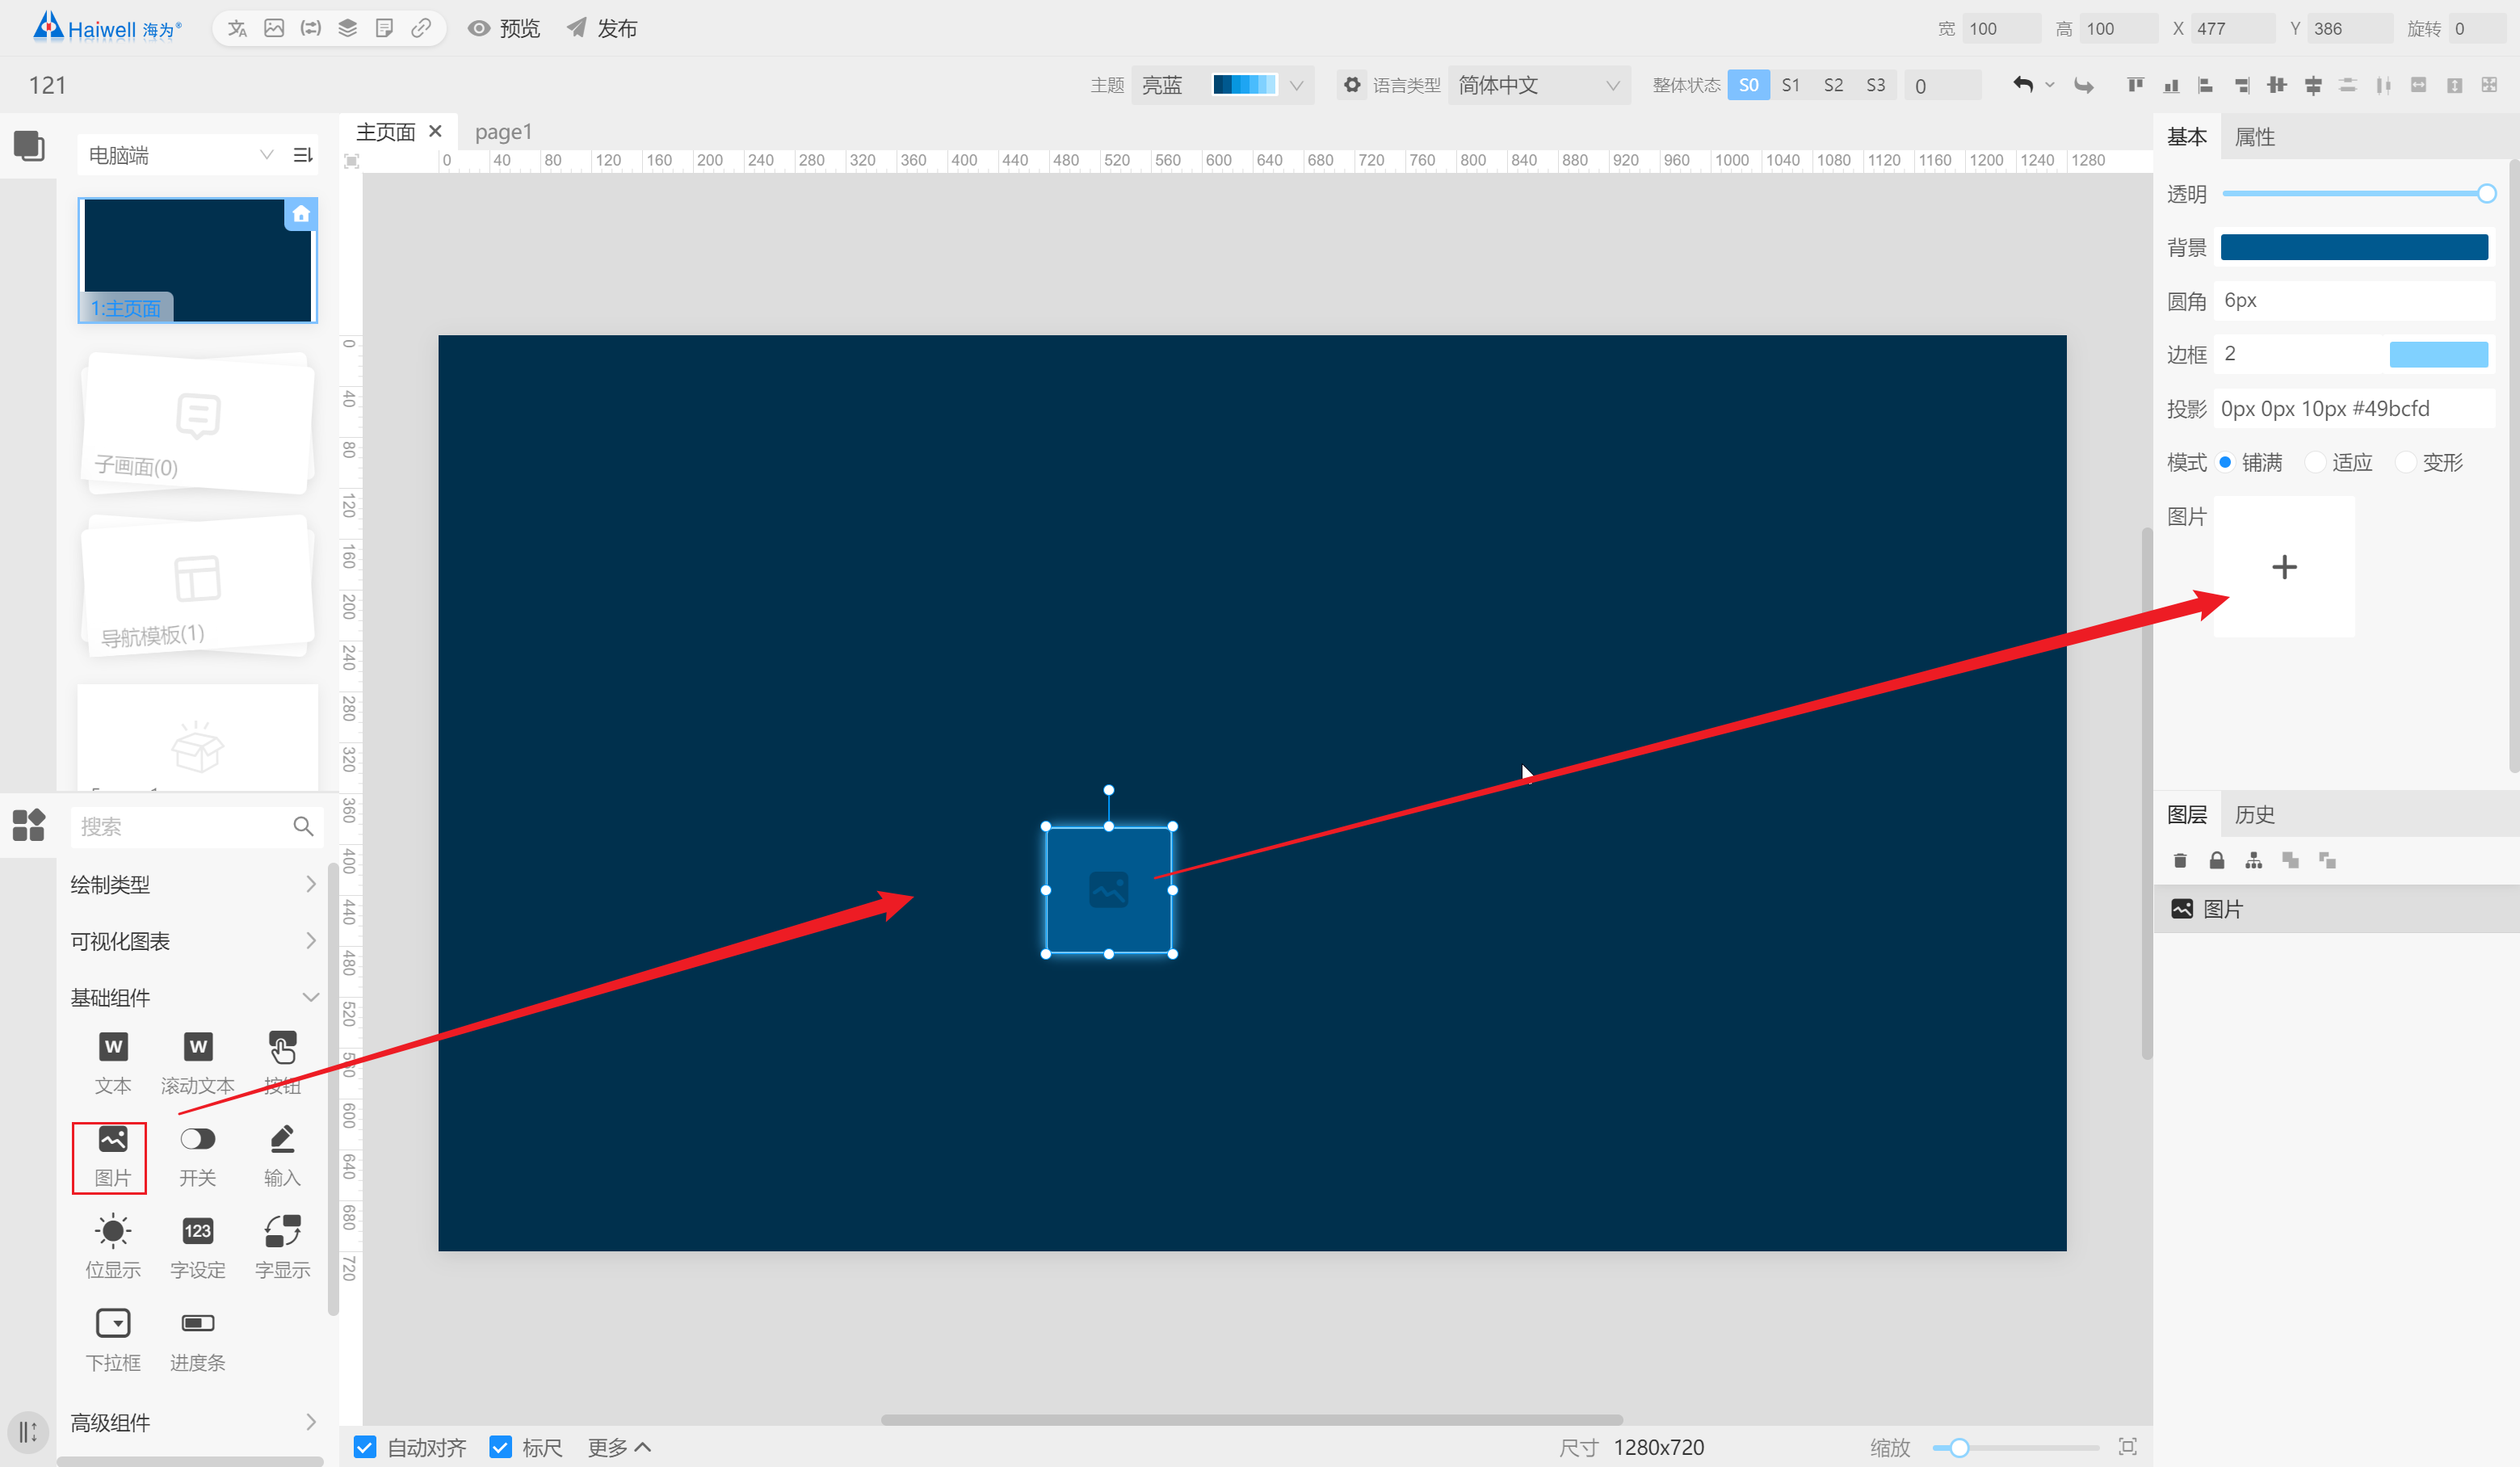The image size is (2520, 1467).
Task: Open the undo history dropdown arrow
Action: click(x=2050, y=85)
